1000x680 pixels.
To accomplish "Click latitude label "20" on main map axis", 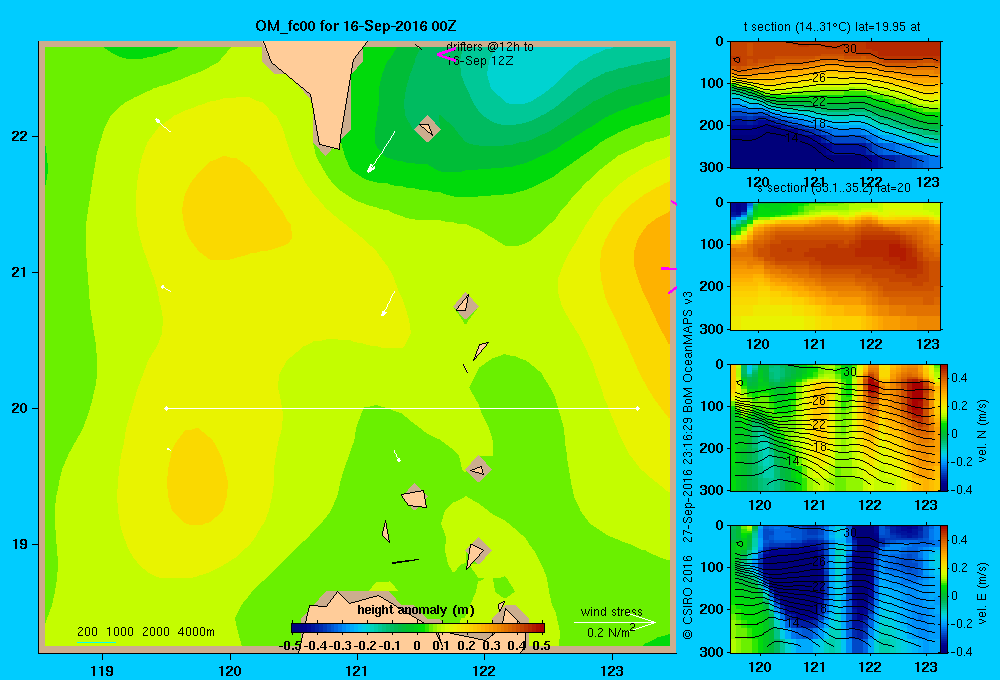I will (x=20, y=408).
